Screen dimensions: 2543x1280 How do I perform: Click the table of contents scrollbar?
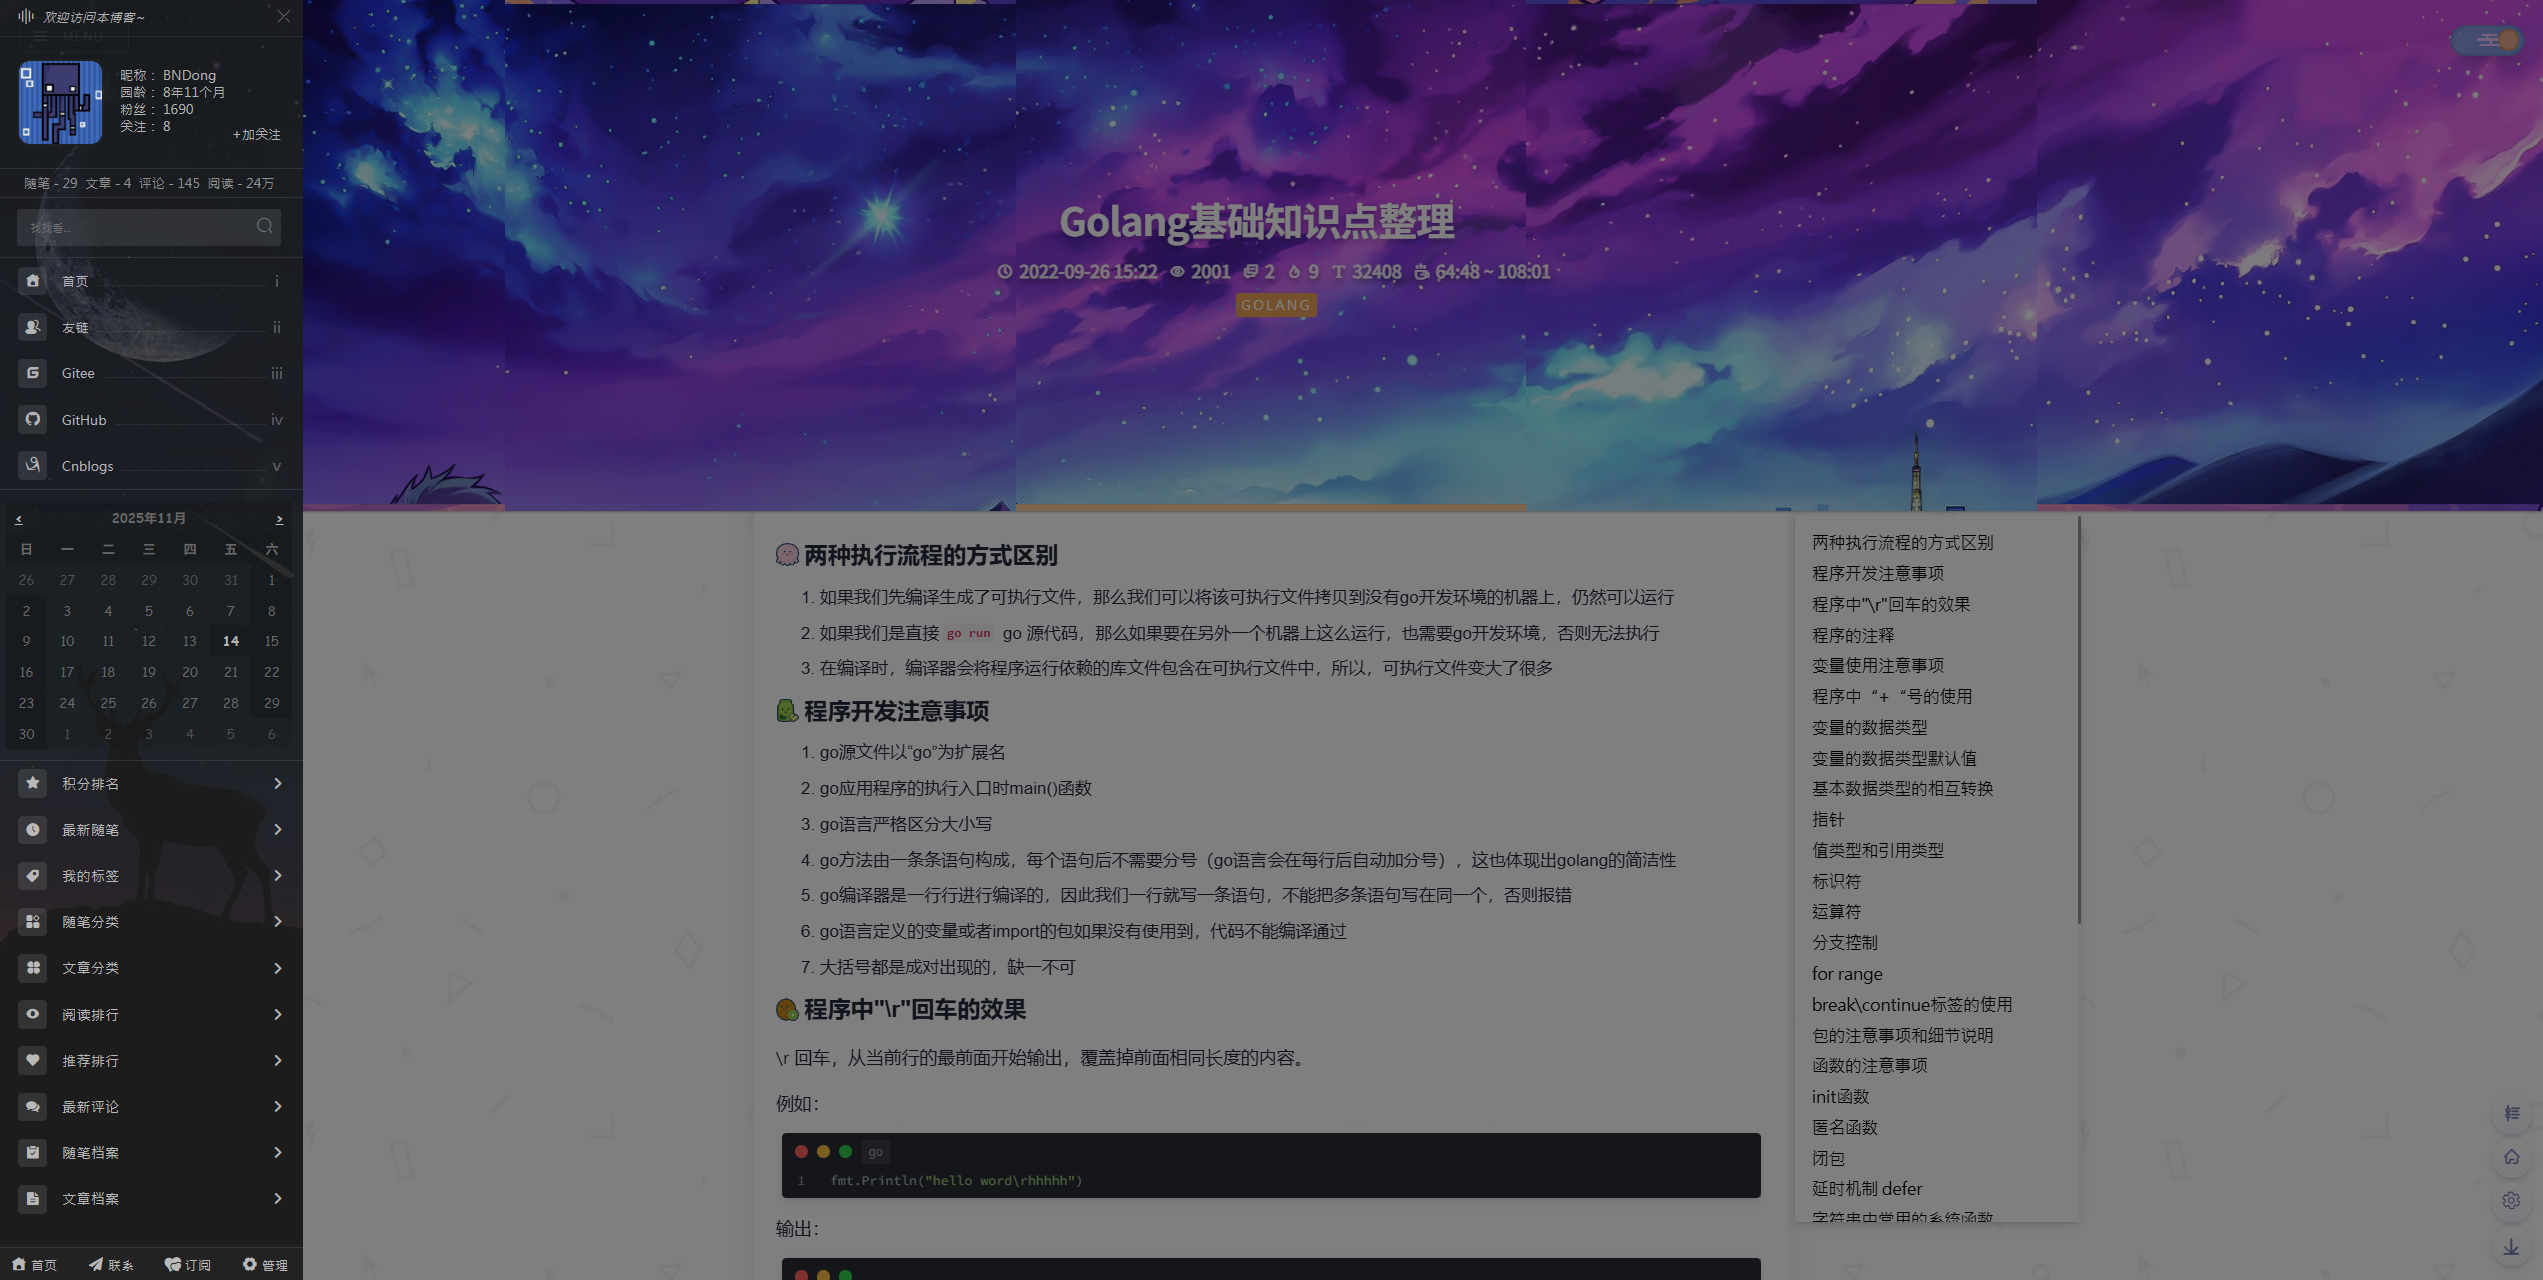[x=2078, y=720]
